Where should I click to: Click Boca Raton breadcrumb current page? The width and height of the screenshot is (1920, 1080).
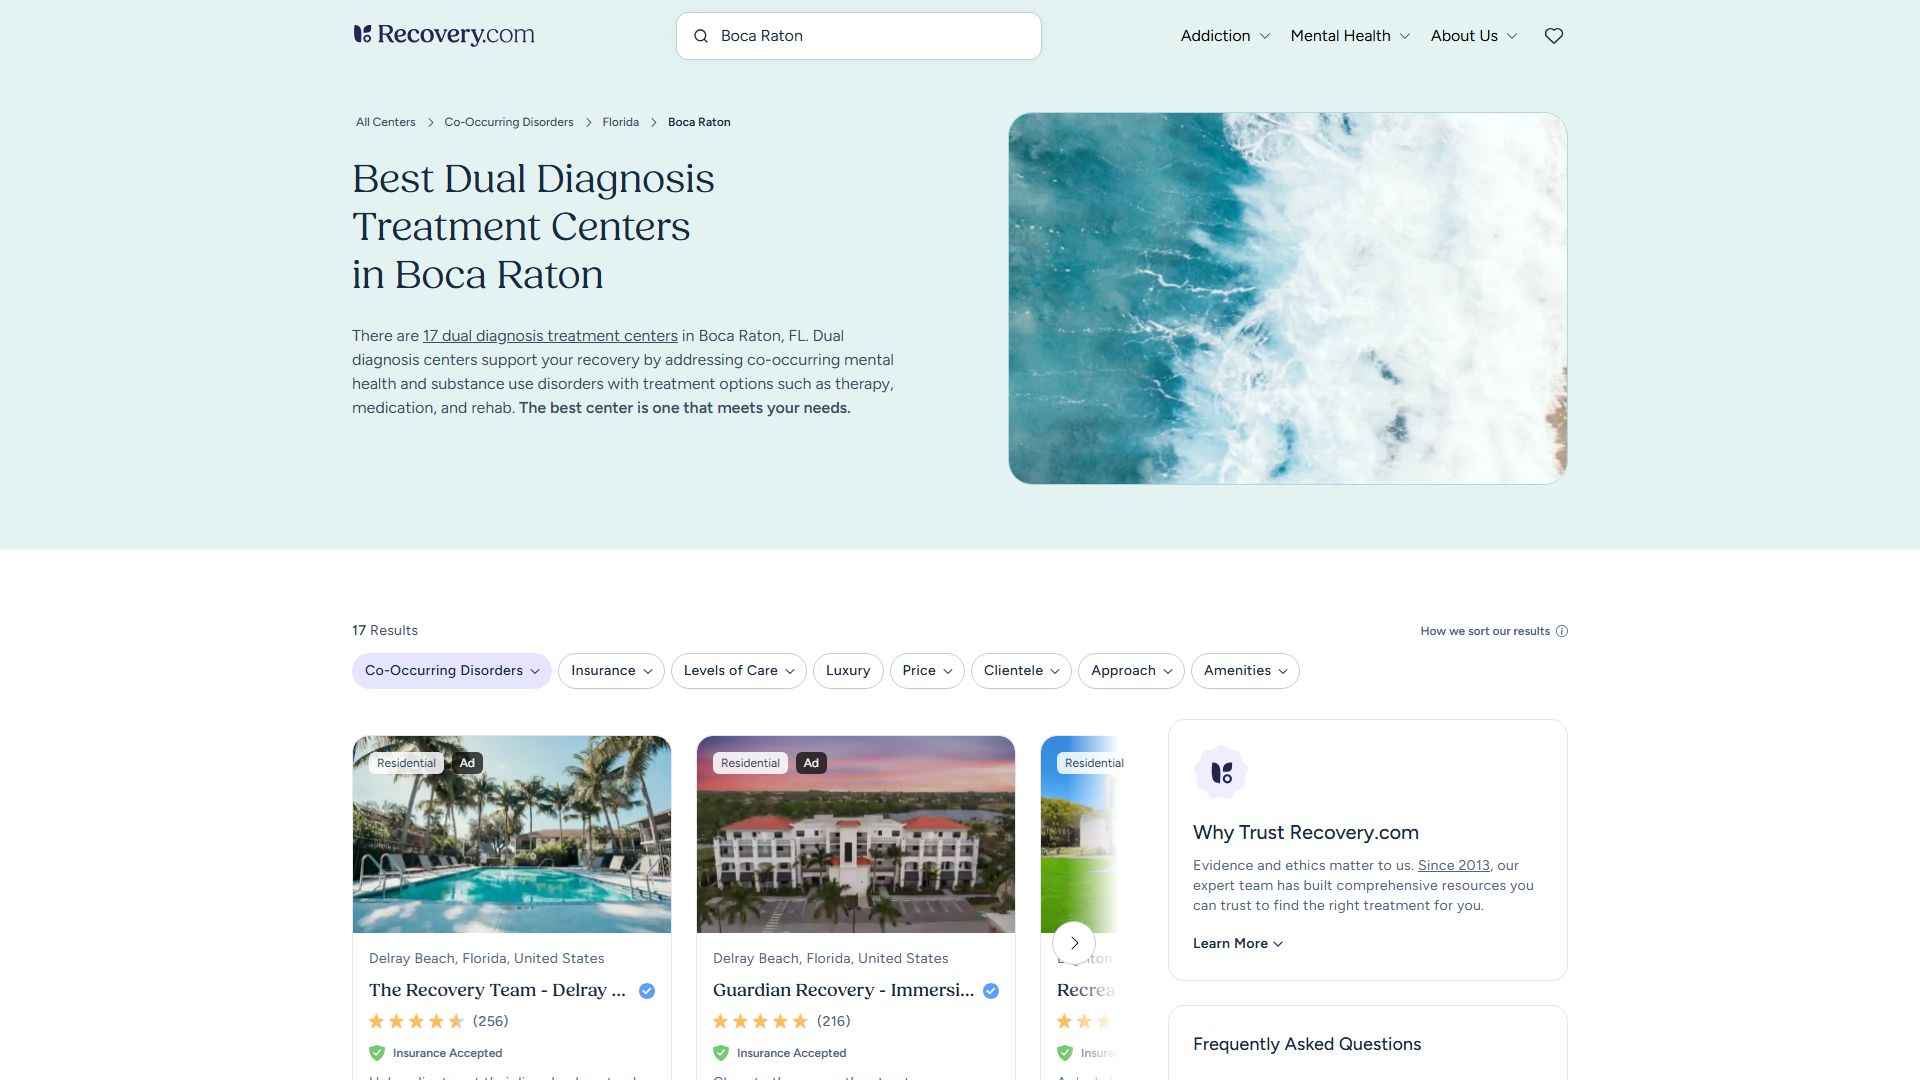(699, 122)
